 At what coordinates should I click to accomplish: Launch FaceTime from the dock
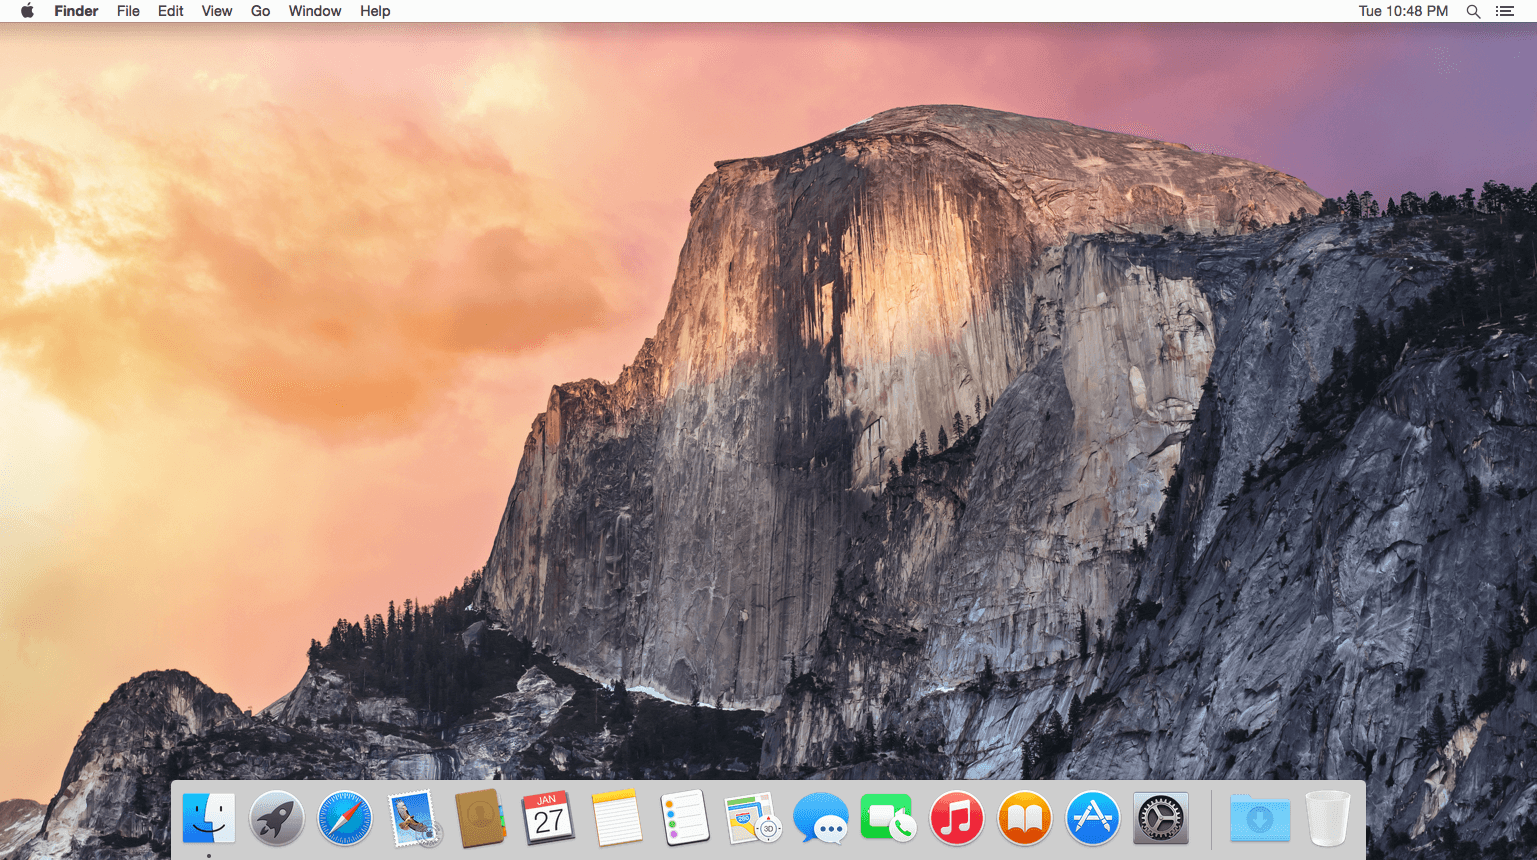point(888,818)
